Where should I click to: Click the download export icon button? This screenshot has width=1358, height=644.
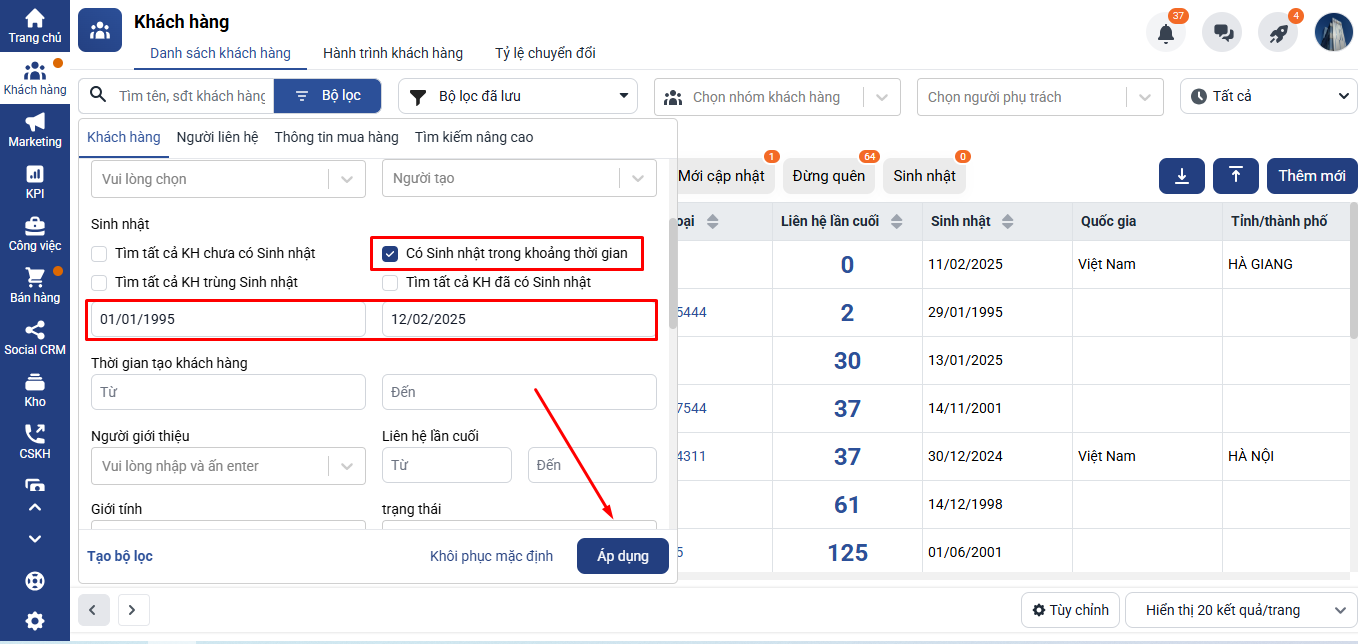coord(1182,176)
